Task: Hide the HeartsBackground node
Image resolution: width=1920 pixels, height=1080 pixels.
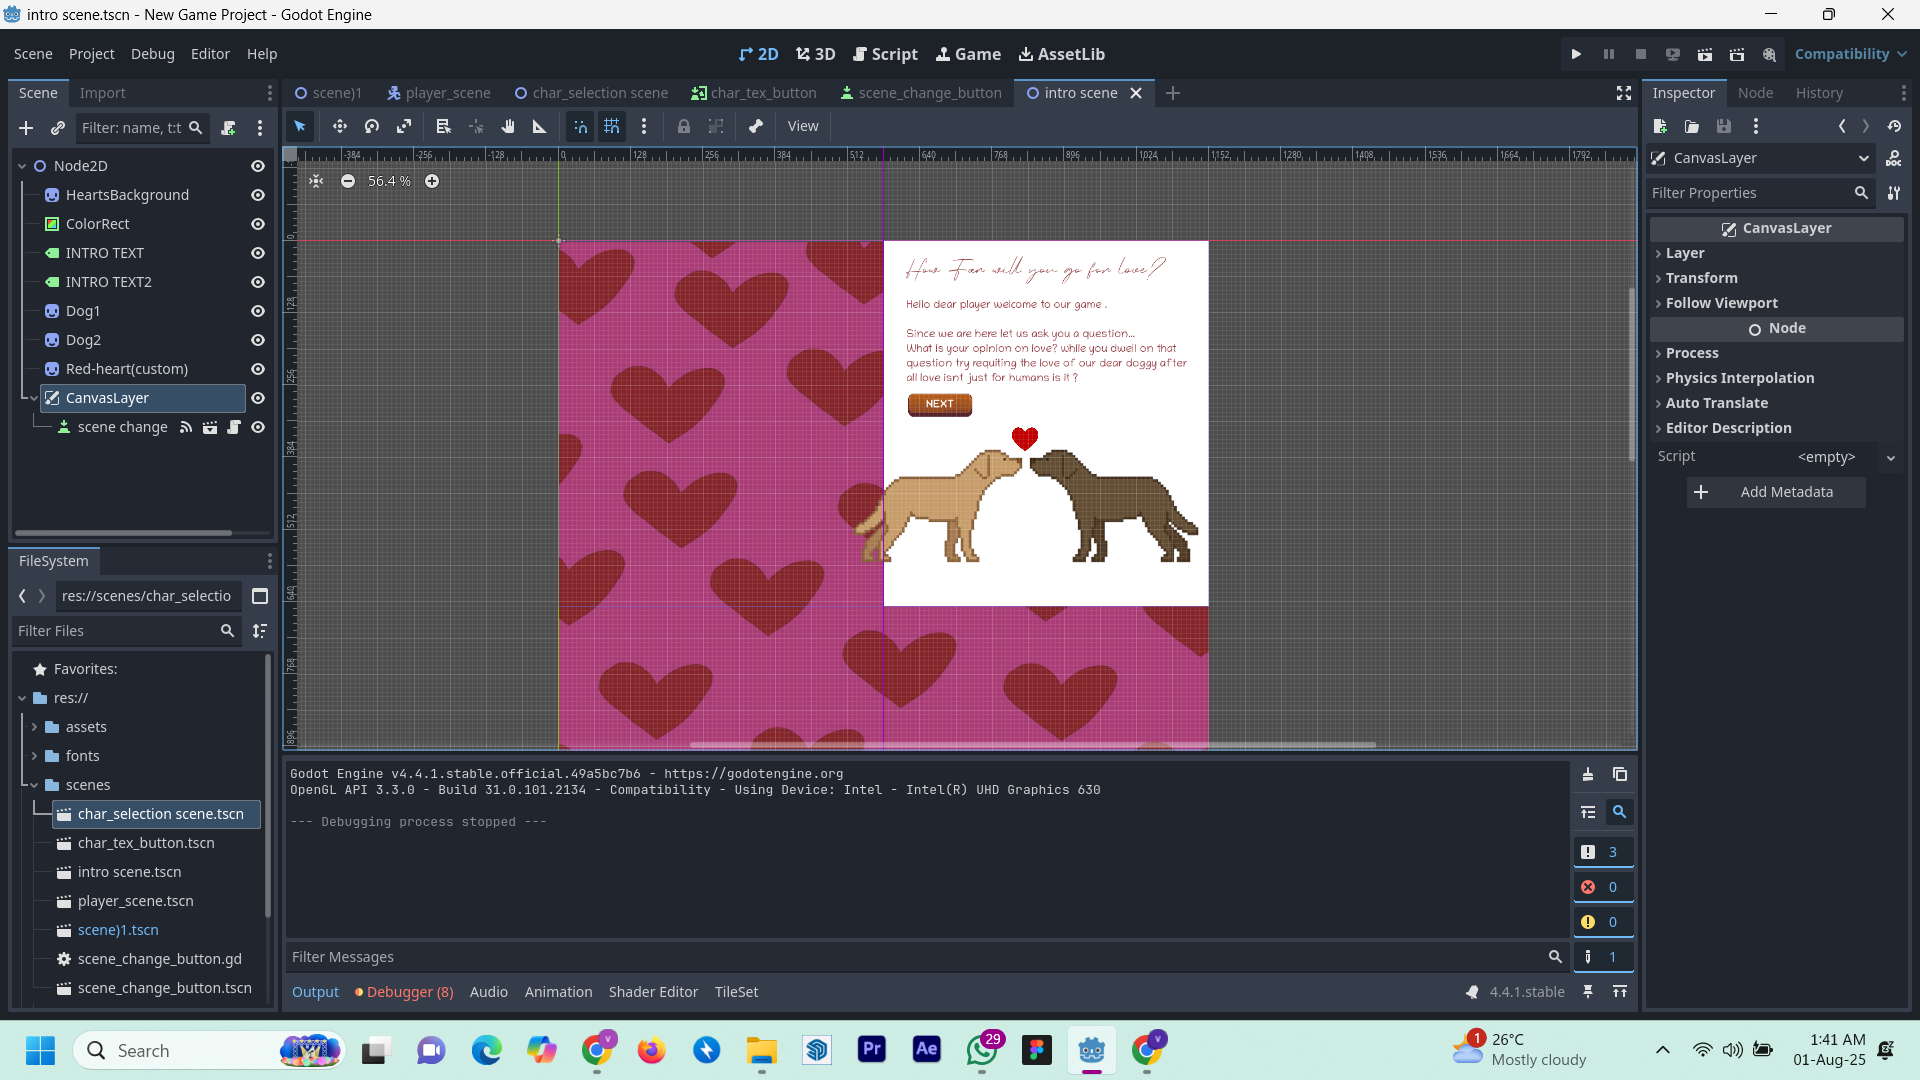Action: coord(258,195)
